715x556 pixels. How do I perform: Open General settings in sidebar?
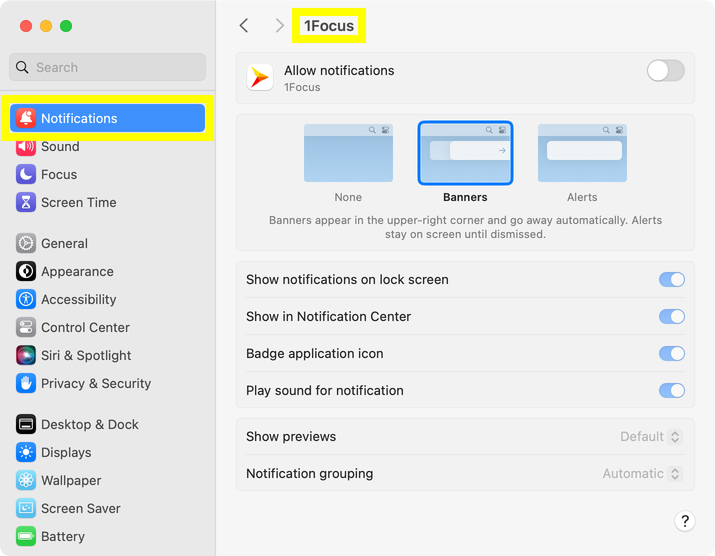(x=107, y=243)
